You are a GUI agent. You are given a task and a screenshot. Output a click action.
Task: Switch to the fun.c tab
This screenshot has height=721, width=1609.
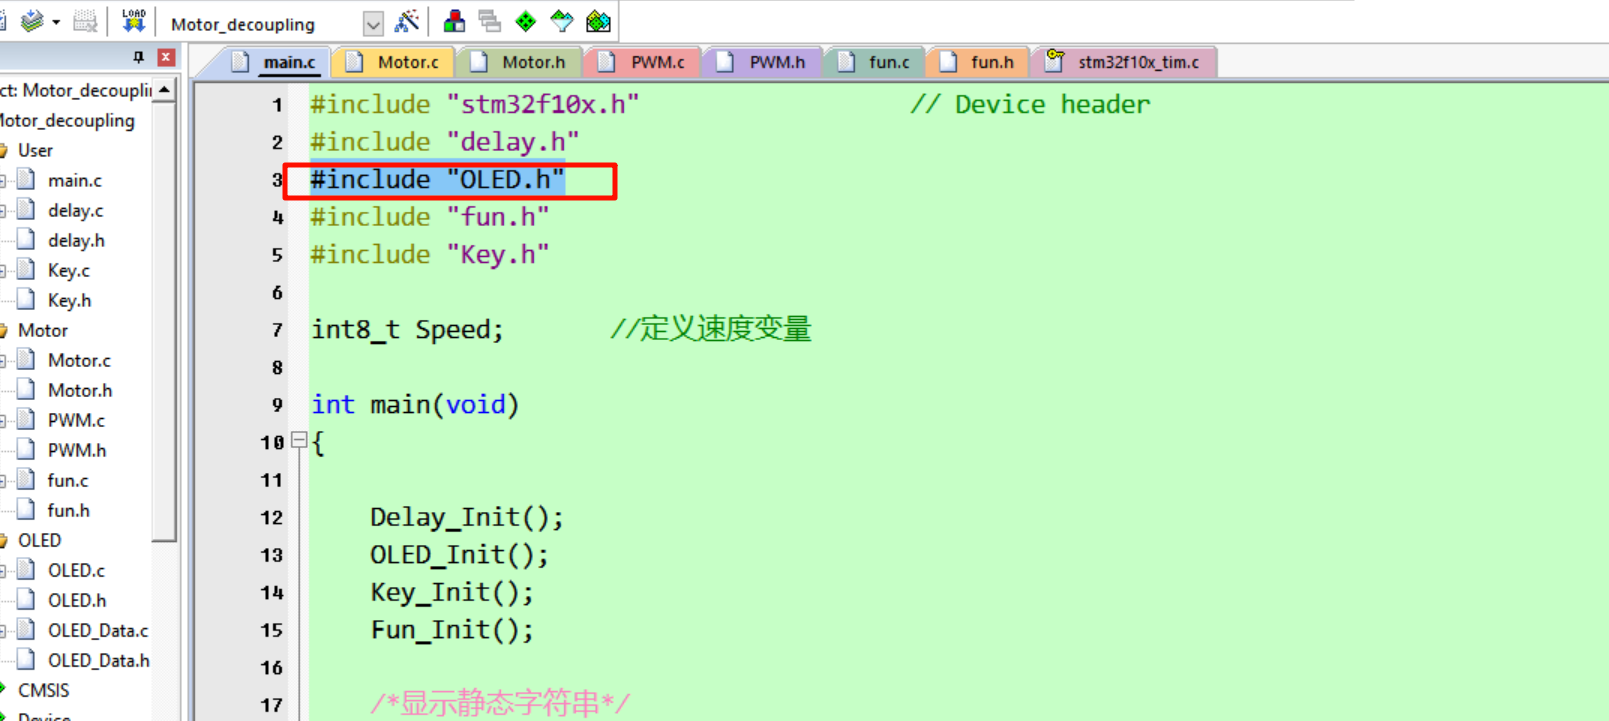[x=875, y=62]
